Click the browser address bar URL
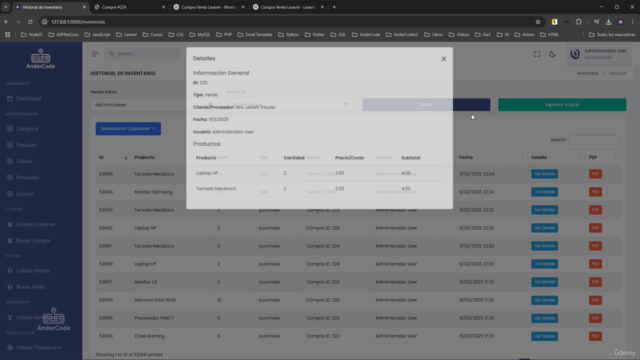 [x=78, y=22]
